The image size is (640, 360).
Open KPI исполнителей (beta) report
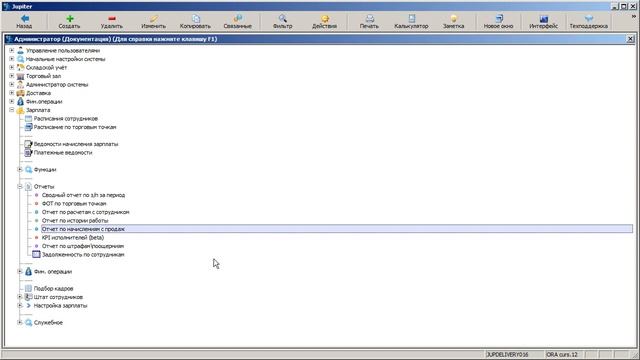click(73, 238)
